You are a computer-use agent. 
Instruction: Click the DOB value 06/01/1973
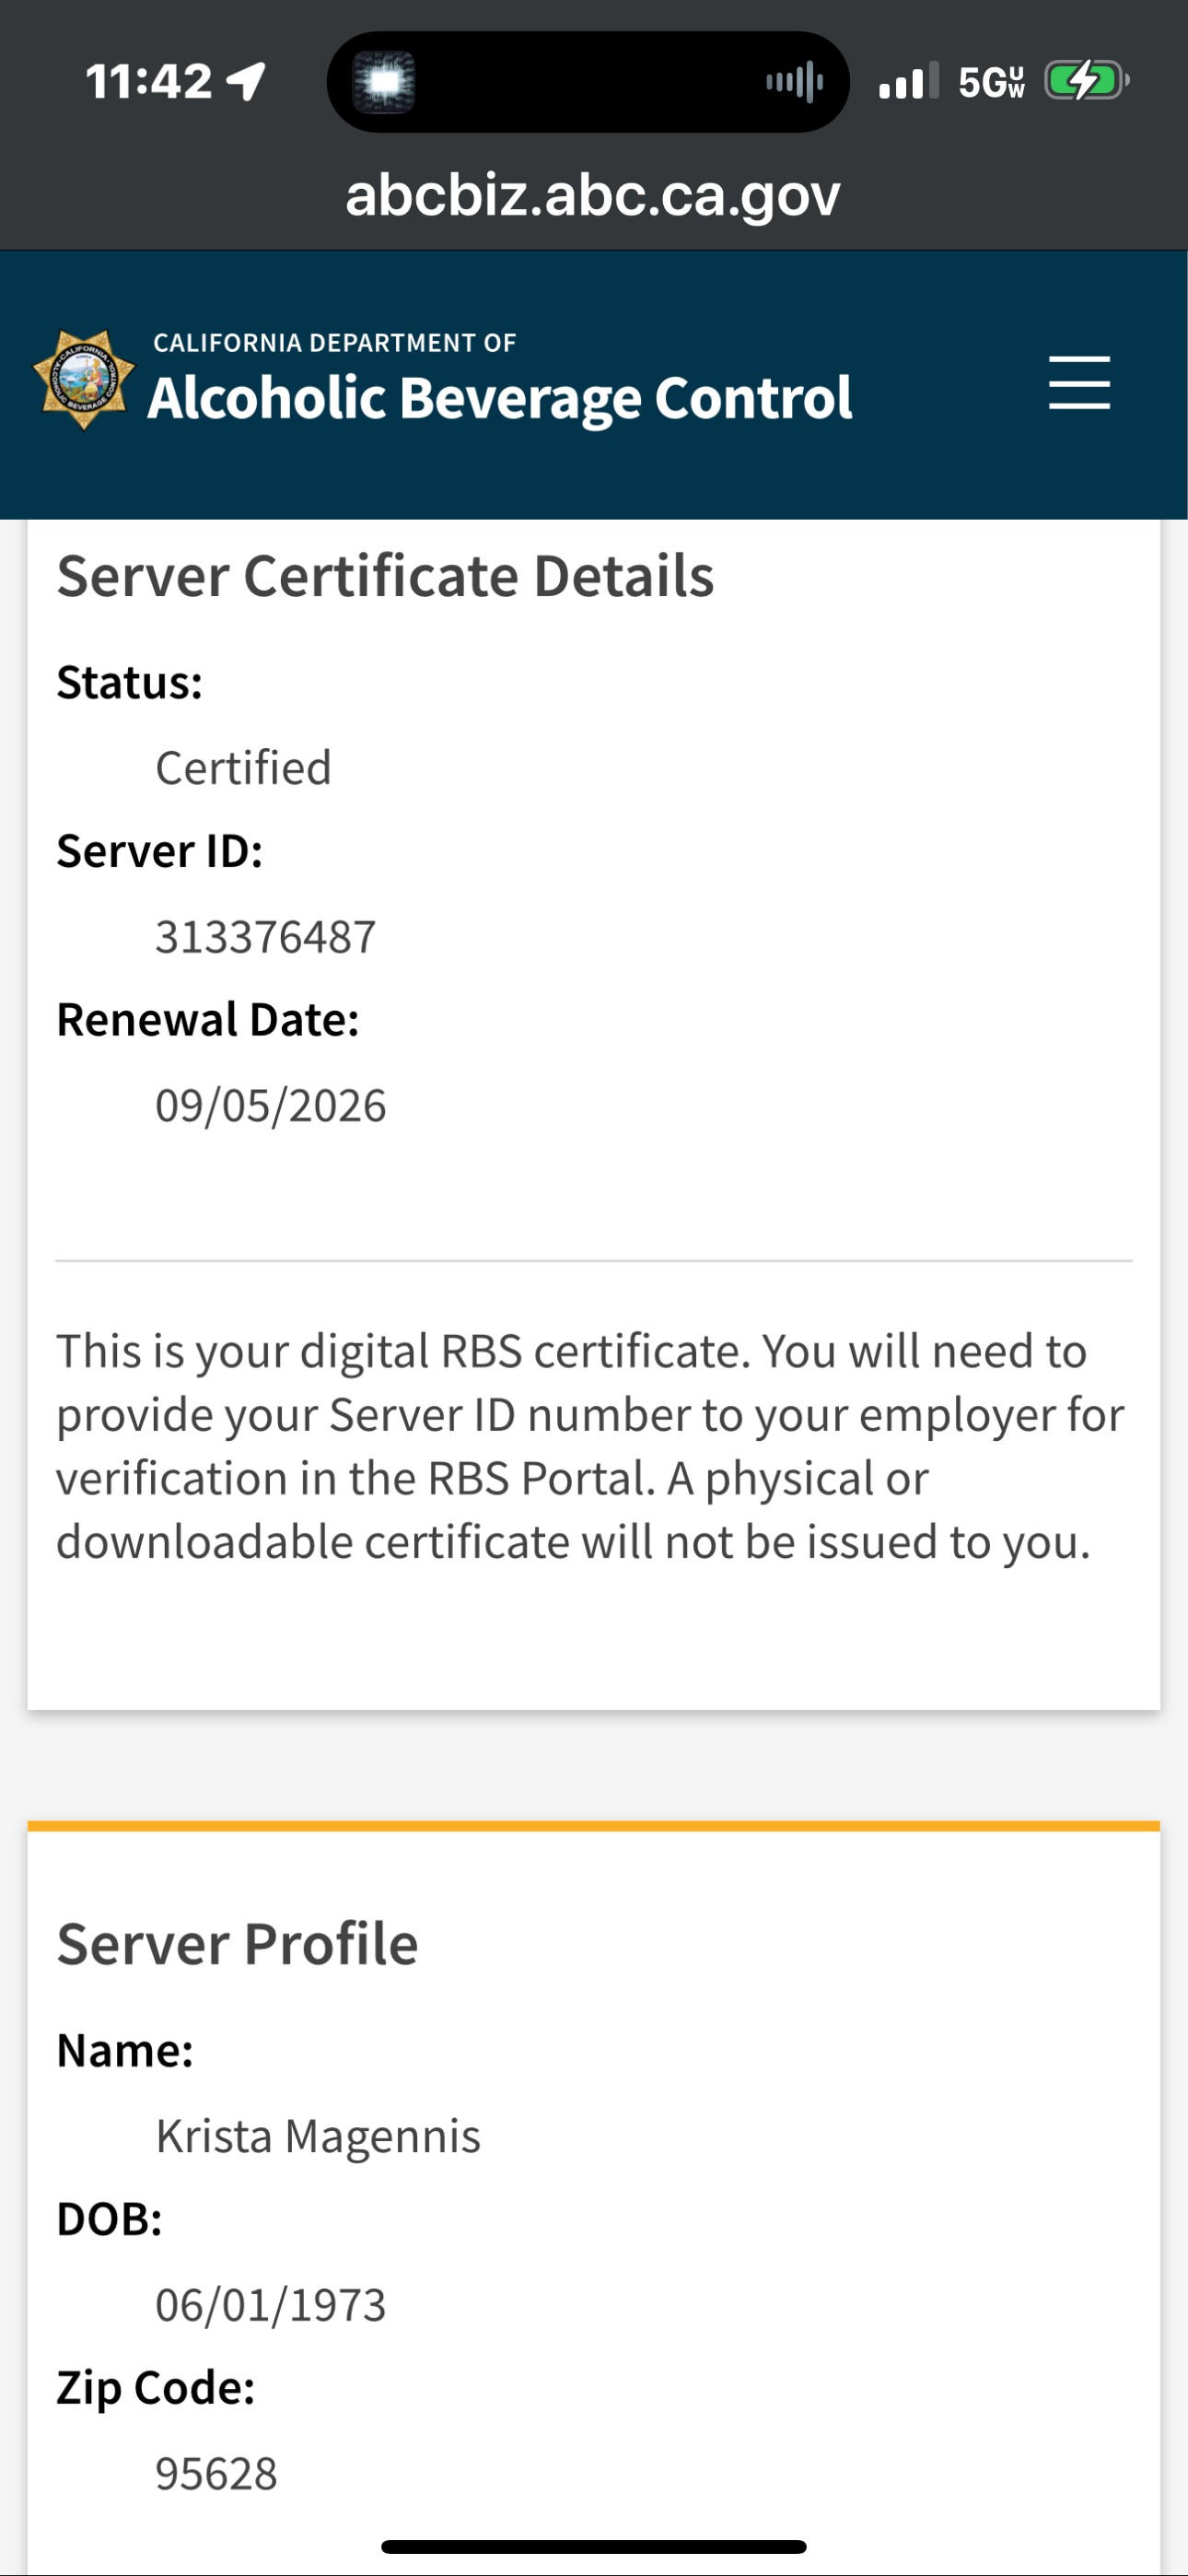[x=270, y=2305]
